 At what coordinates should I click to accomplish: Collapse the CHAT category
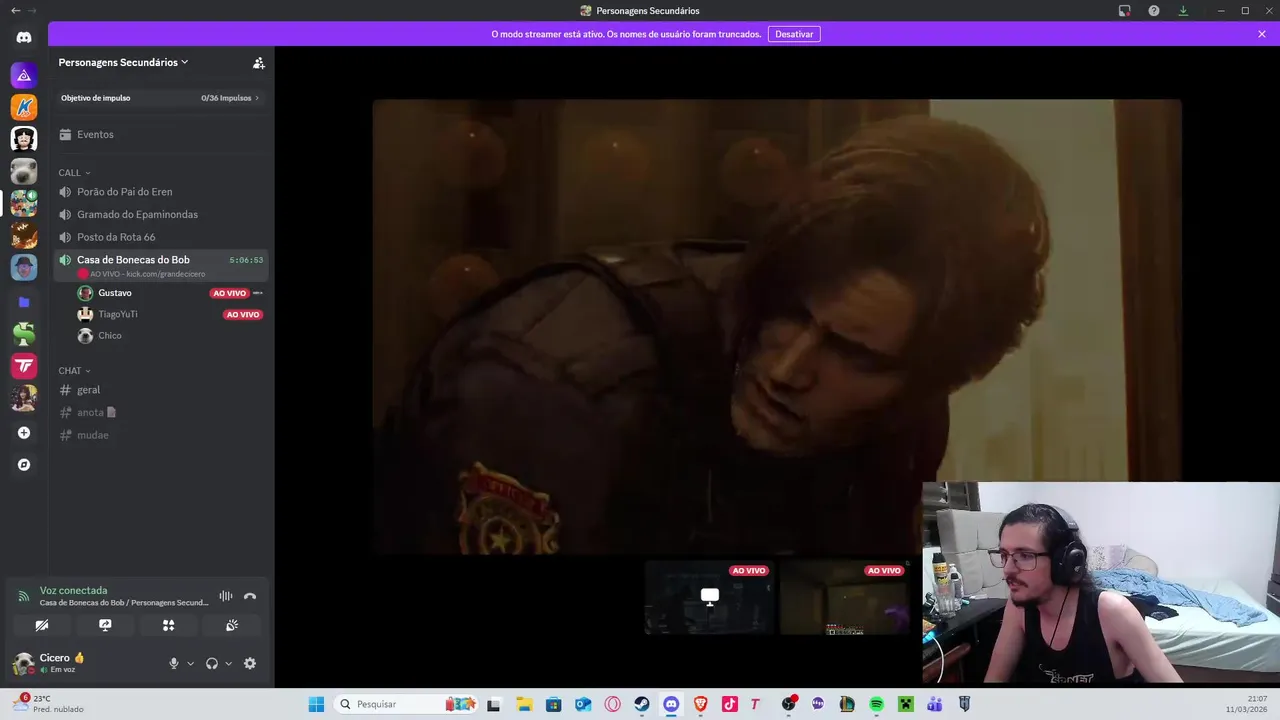coord(74,371)
